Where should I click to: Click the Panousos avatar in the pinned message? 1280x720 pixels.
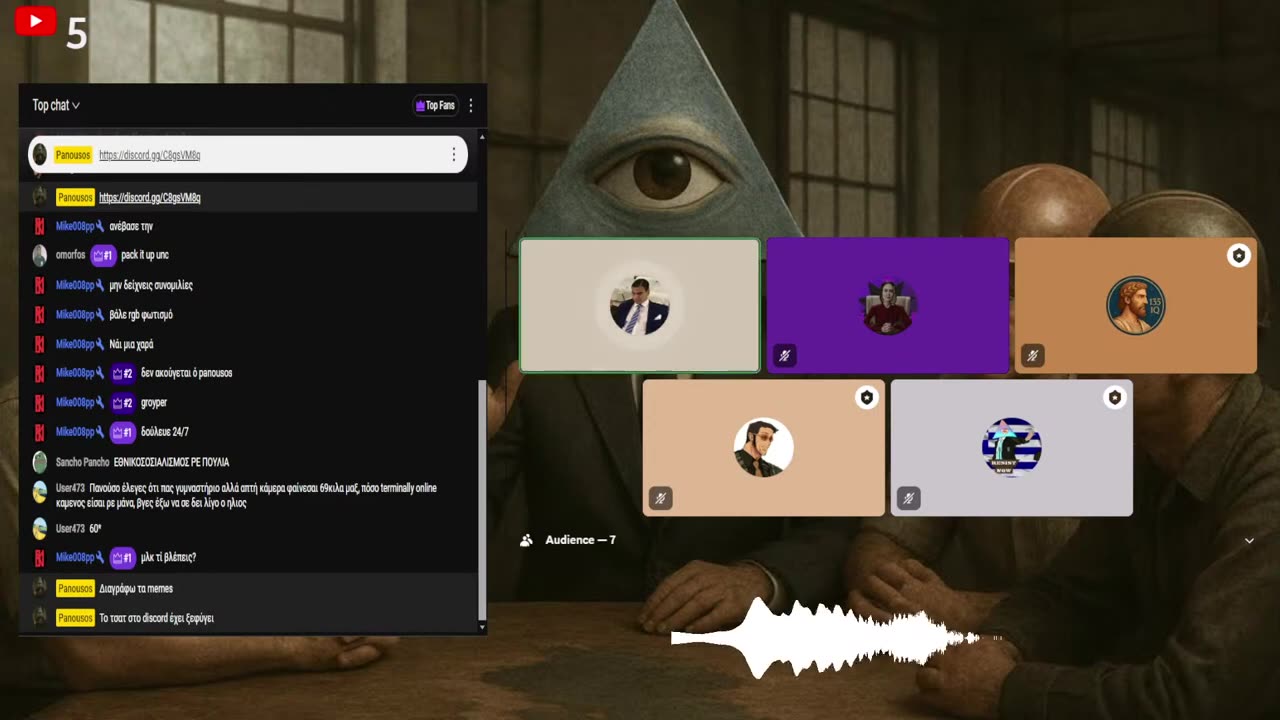pyautogui.click(x=40, y=155)
